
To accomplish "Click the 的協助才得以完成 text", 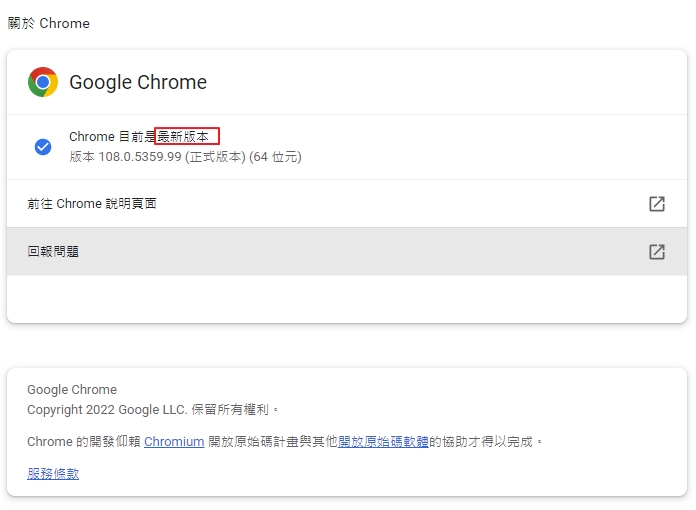I will click(486, 441).
